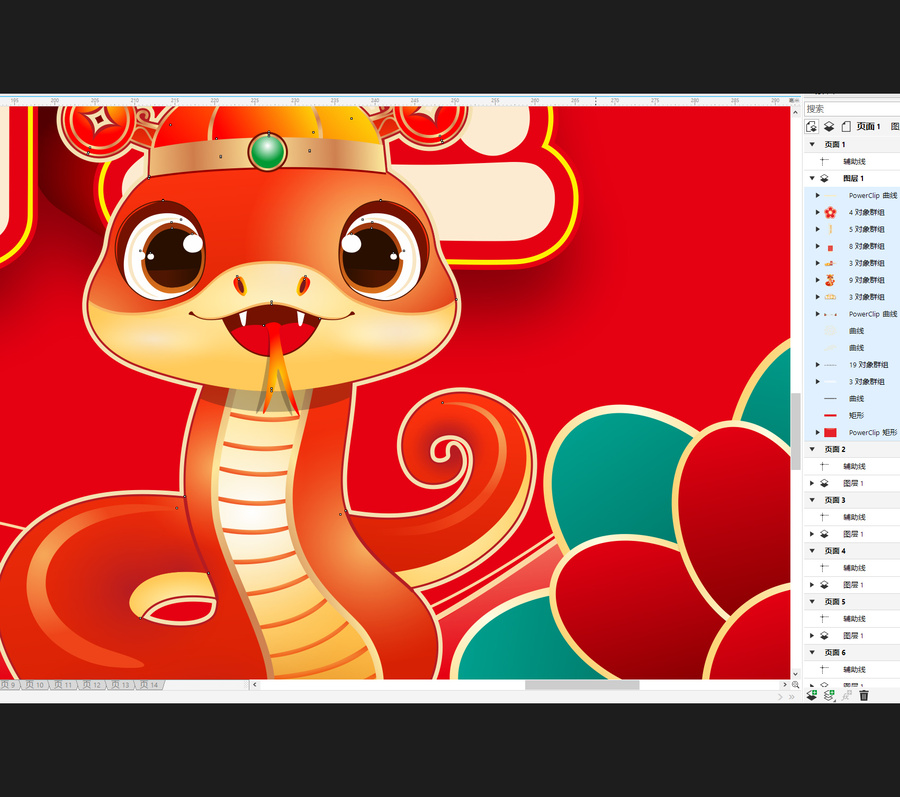This screenshot has height=797, width=900.
Task: Expand the 5 对象群组 item
Action: point(817,230)
